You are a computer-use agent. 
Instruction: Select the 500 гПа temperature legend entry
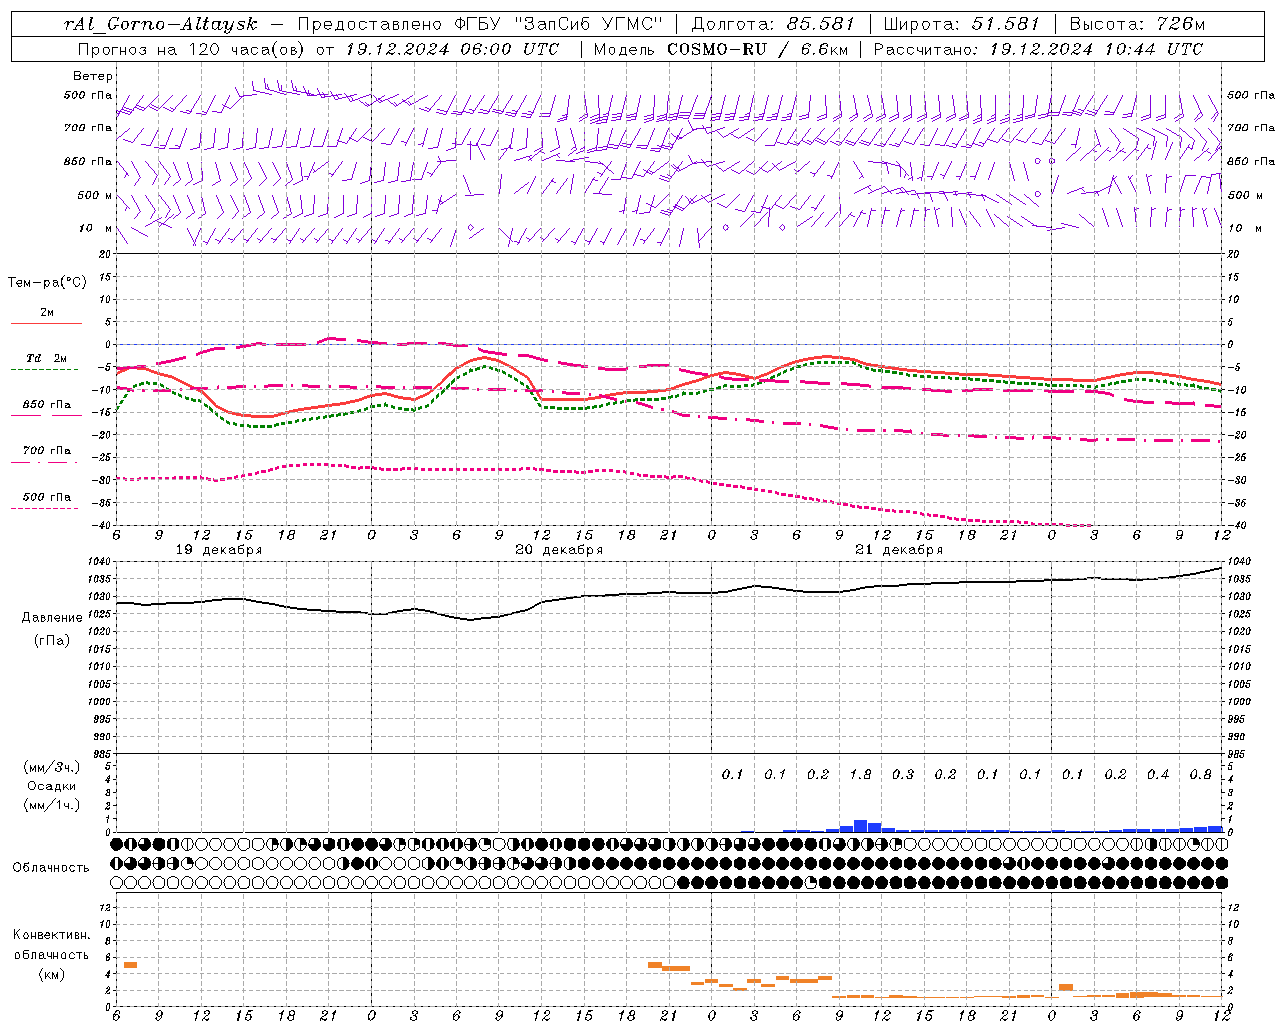[47, 497]
